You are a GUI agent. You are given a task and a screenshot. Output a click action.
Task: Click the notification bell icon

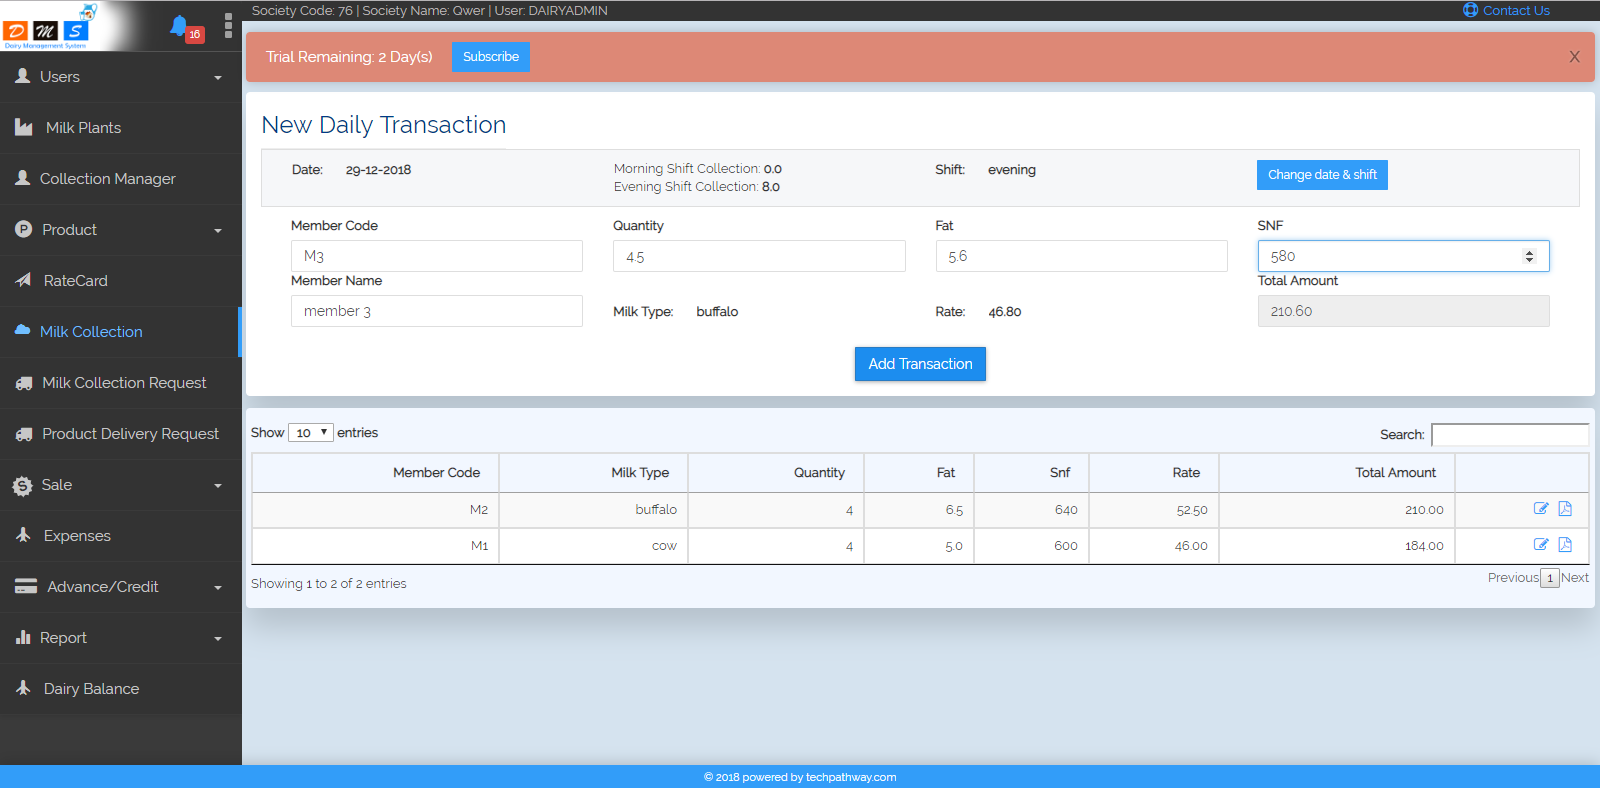(x=179, y=26)
